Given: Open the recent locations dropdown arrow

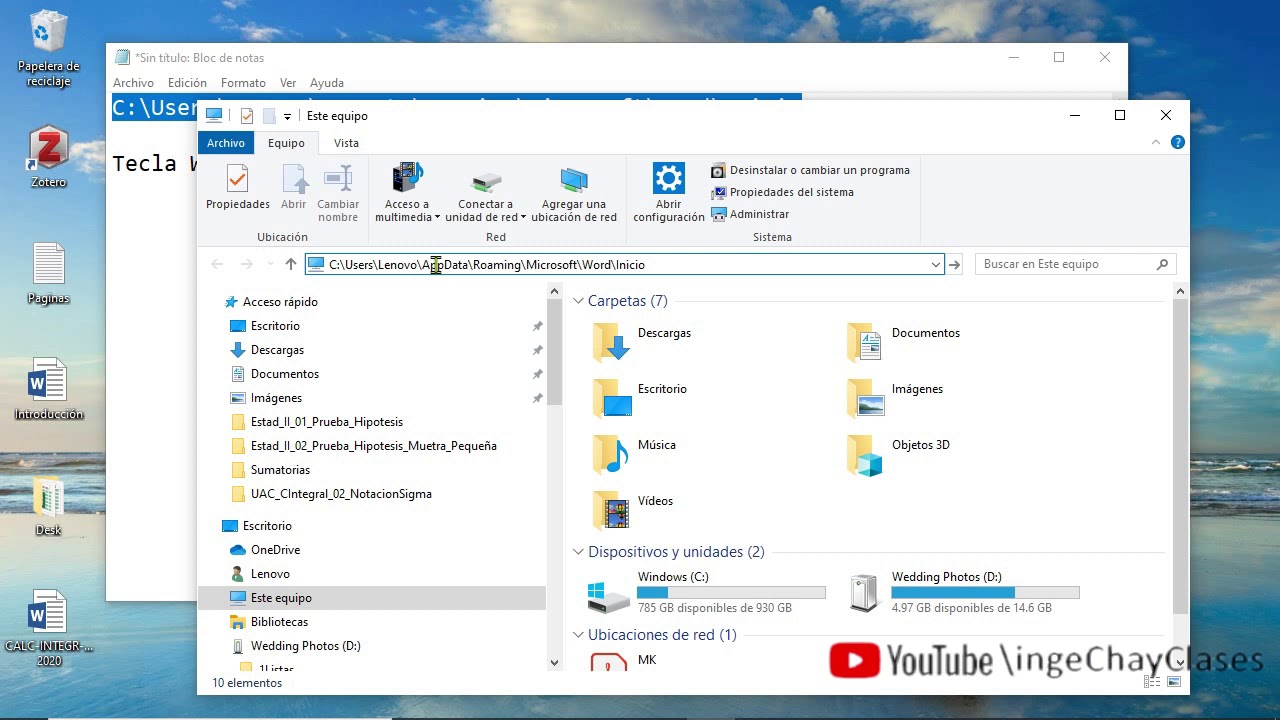Looking at the screenshot, I should [x=269, y=264].
